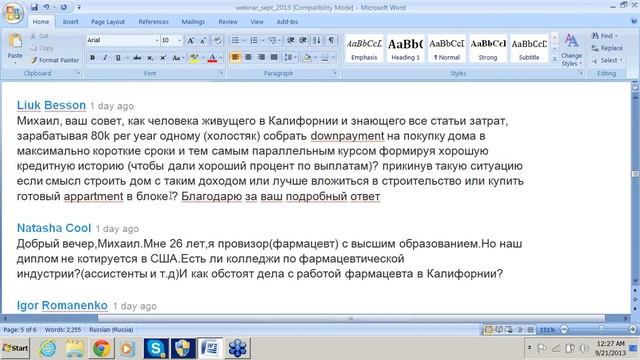
Task: Click the numbered list icon
Action: [254, 40]
